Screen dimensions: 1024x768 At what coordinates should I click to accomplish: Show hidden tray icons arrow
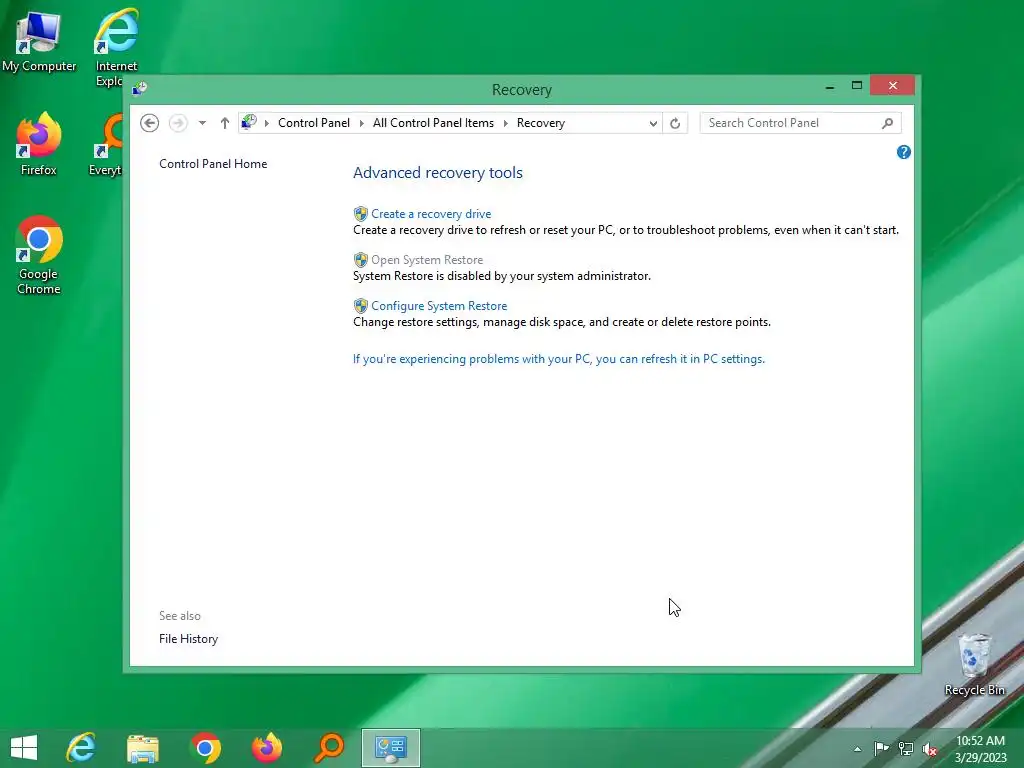click(857, 749)
